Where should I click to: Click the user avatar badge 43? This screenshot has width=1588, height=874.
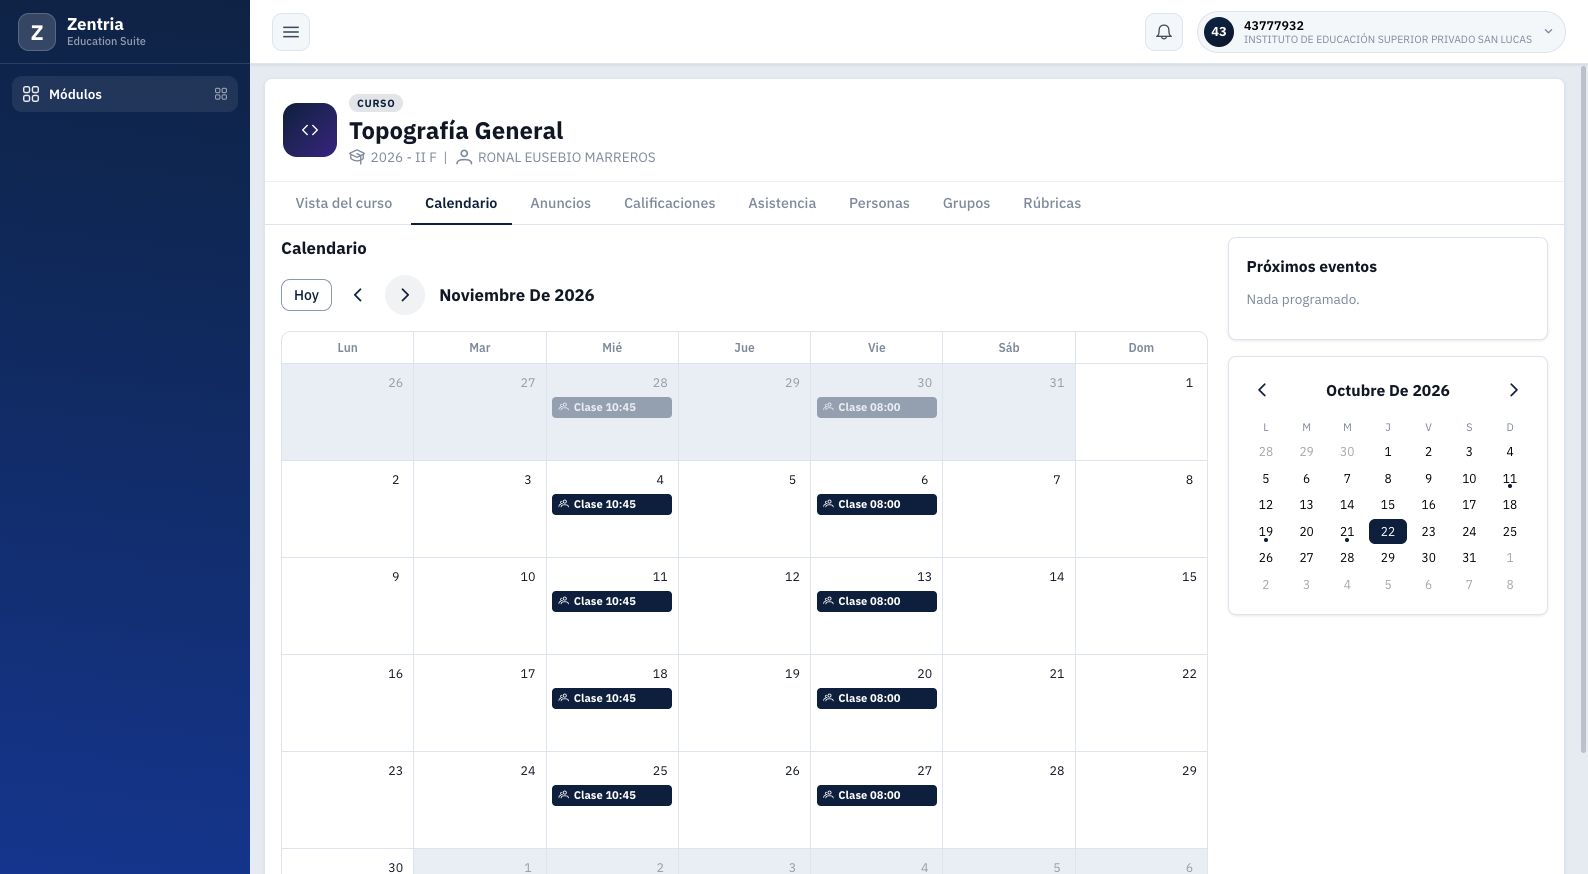(1218, 32)
